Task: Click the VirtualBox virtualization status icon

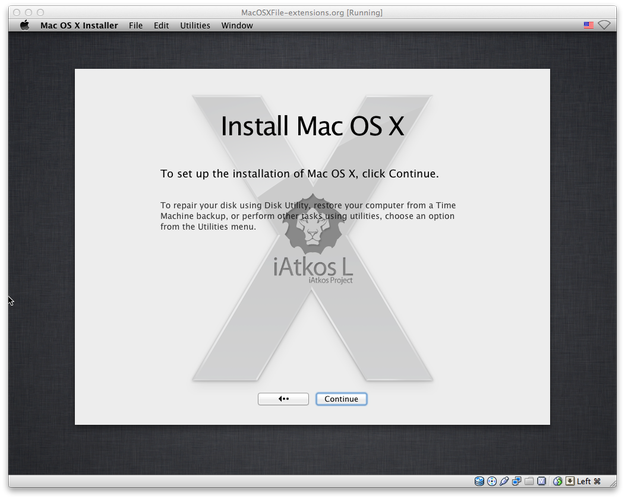Action: (541, 481)
